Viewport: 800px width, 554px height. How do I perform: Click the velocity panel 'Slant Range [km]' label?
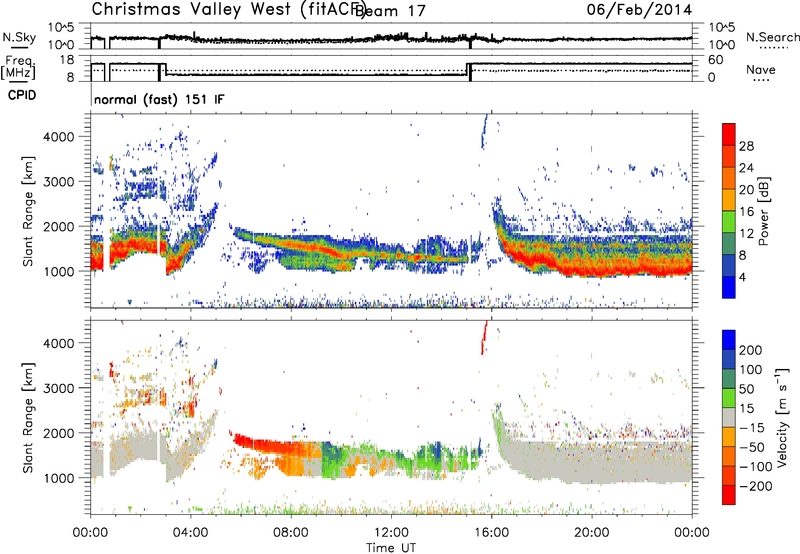(x=28, y=417)
